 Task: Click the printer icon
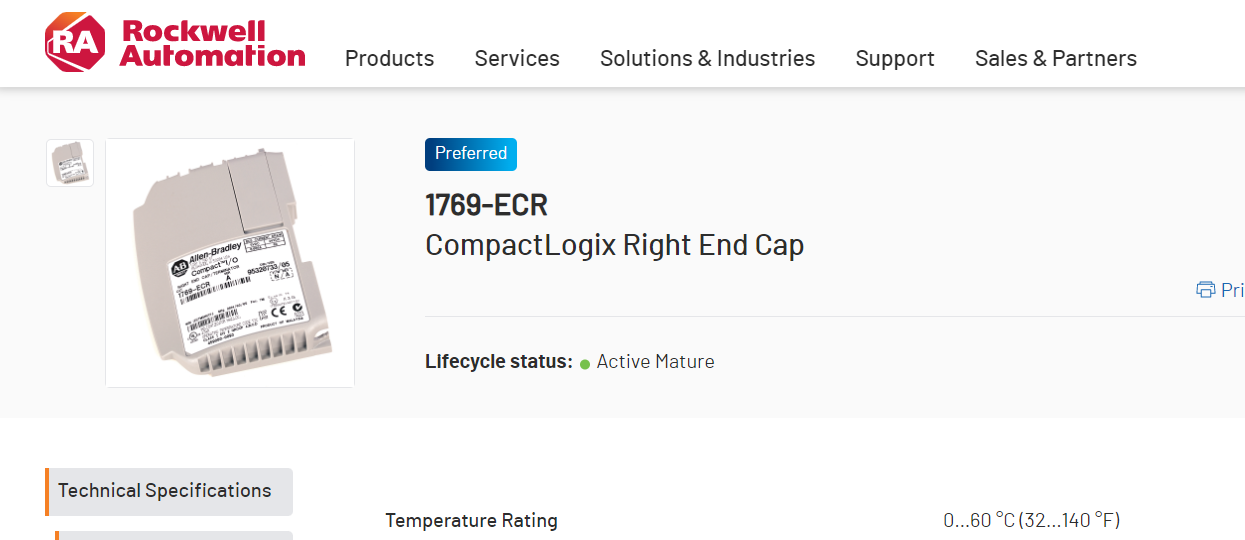[x=1206, y=290]
